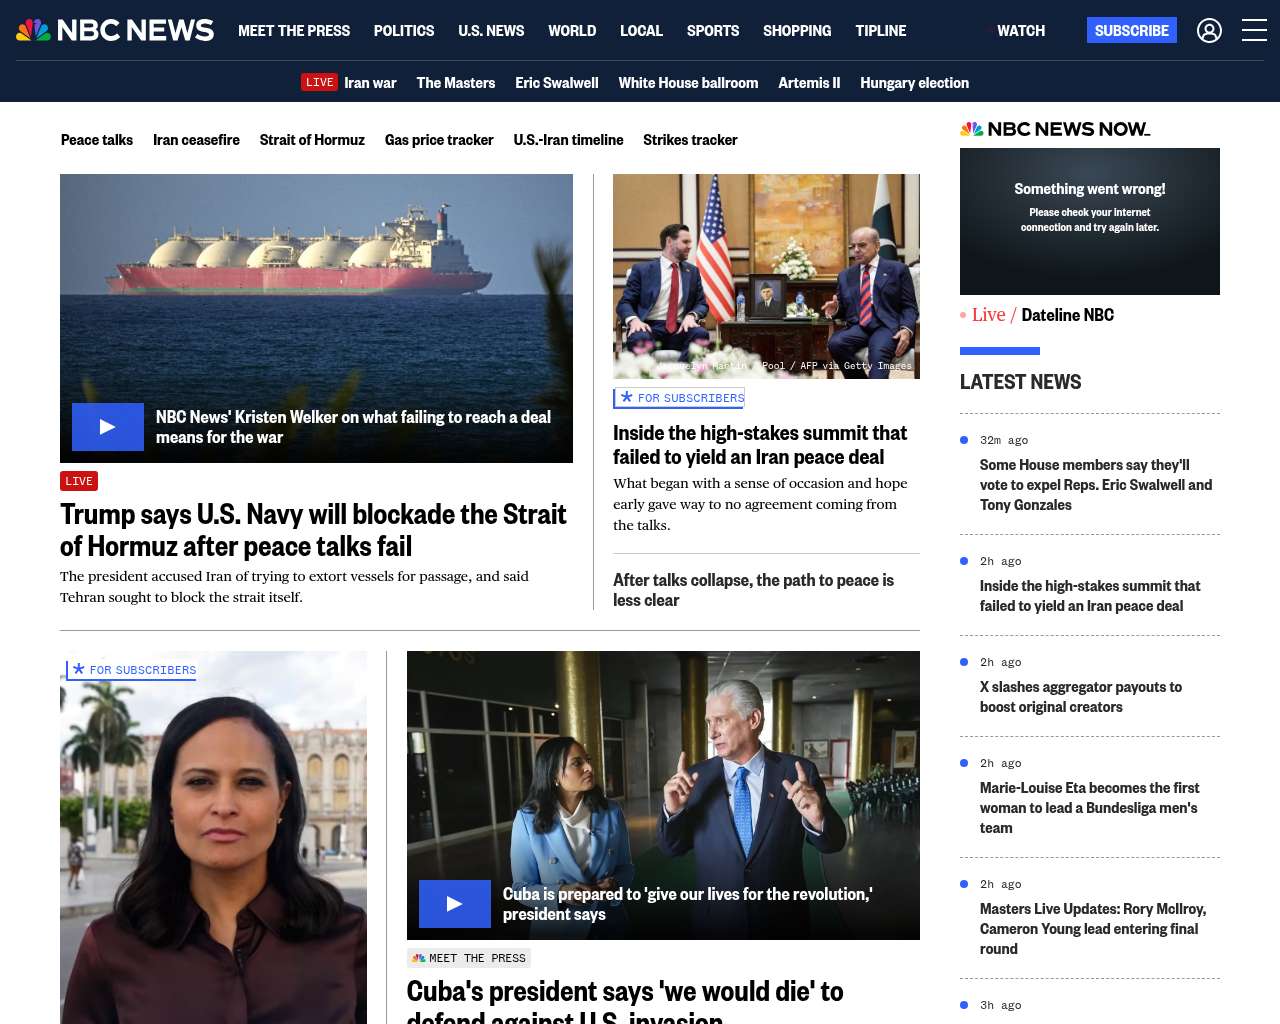This screenshot has width=1280, height=1024.
Task: Play the Cuba president video
Action: click(455, 904)
